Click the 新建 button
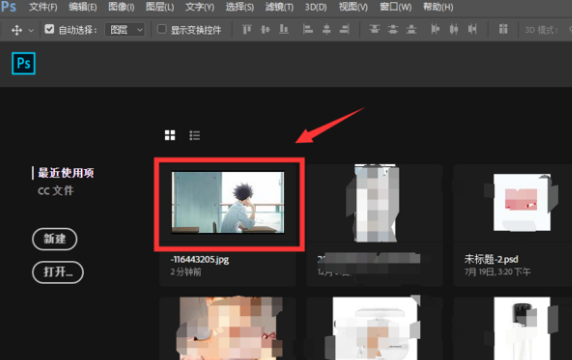 pyautogui.click(x=55, y=239)
